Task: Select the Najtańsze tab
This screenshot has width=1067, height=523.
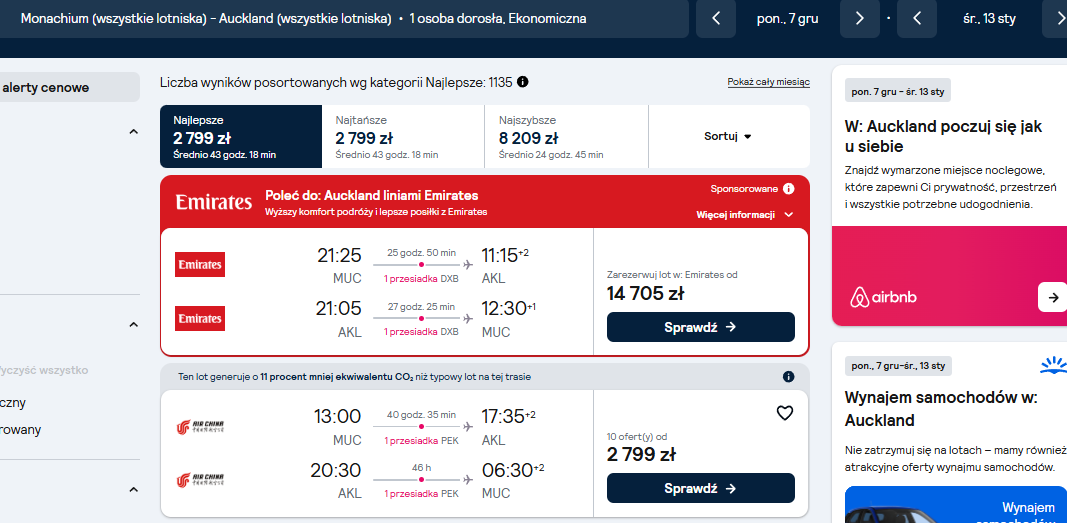Action: click(x=404, y=136)
